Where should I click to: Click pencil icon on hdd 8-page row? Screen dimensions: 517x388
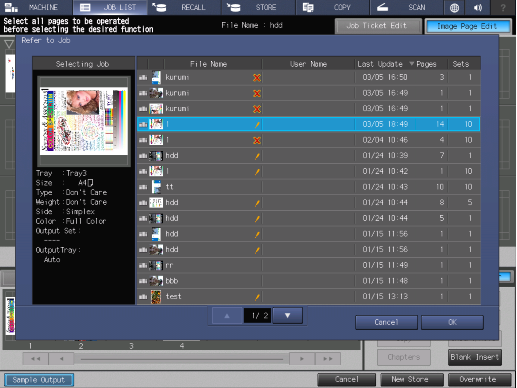257,203
